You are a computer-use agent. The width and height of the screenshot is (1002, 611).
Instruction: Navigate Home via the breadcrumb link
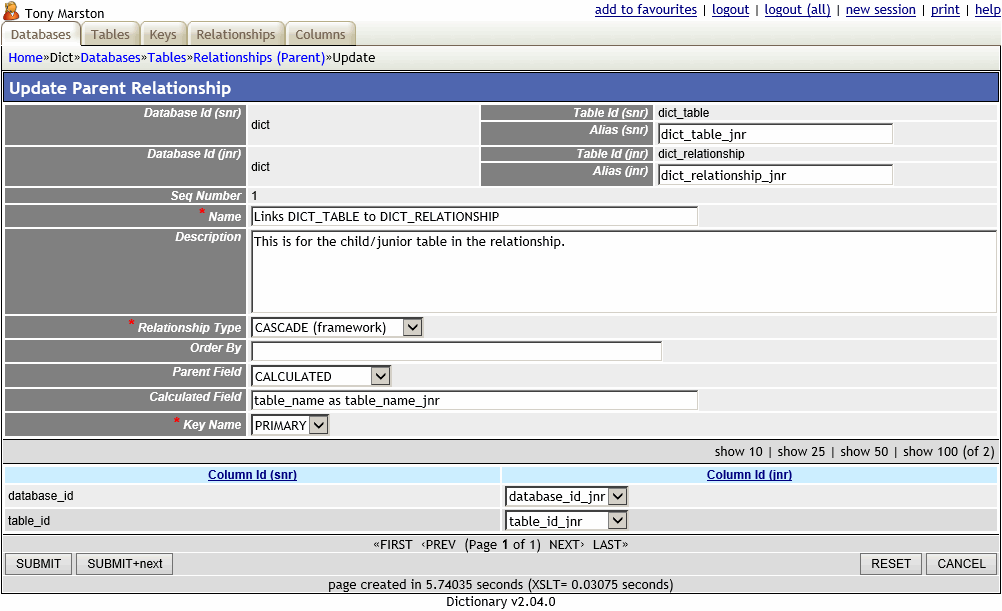click(x=25, y=57)
